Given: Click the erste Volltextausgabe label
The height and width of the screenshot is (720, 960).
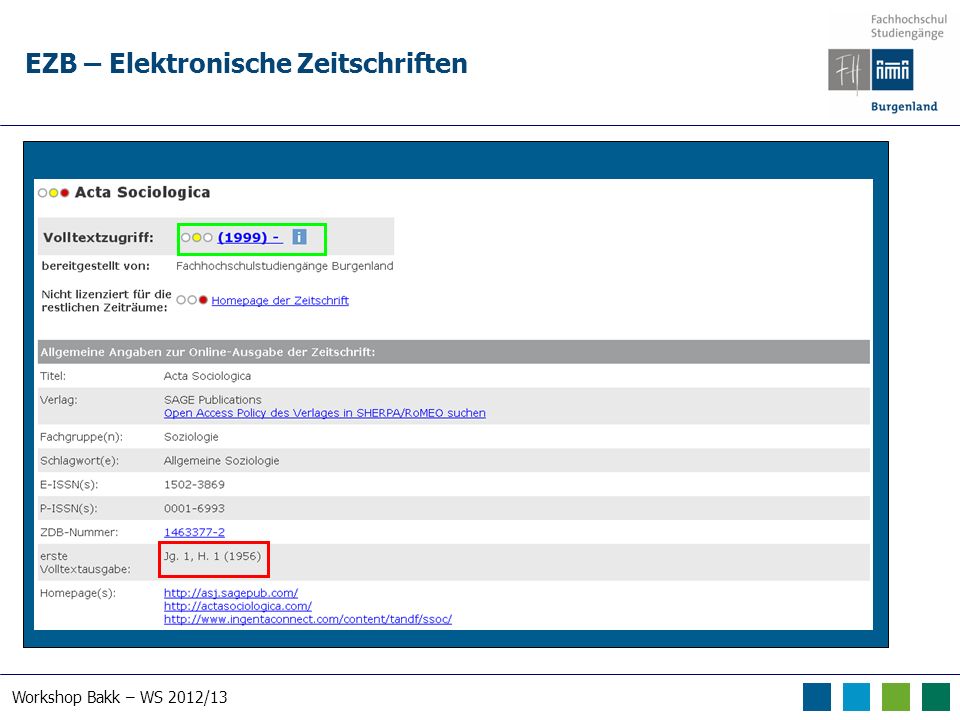Looking at the screenshot, I should click(85, 563).
